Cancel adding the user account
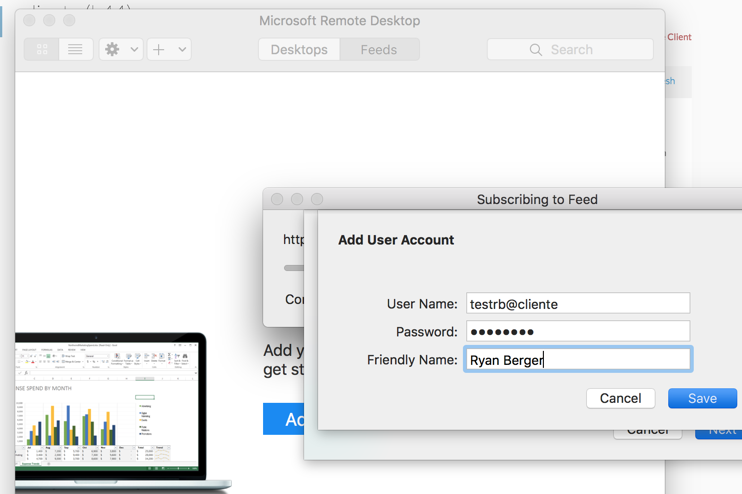This screenshot has height=494, width=742. pyautogui.click(x=620, y=398)
